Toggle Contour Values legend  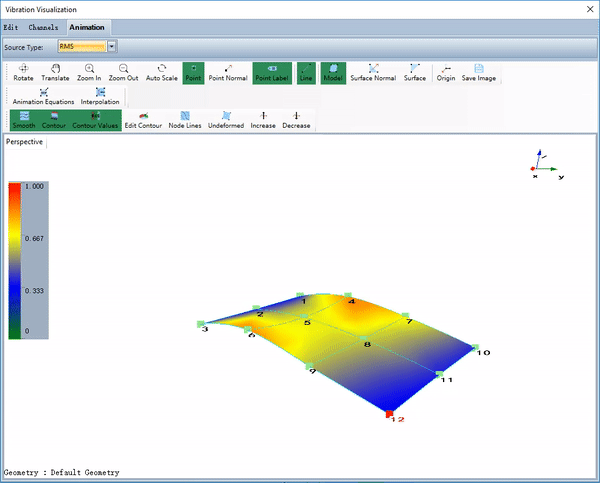(x=95, y=120)
